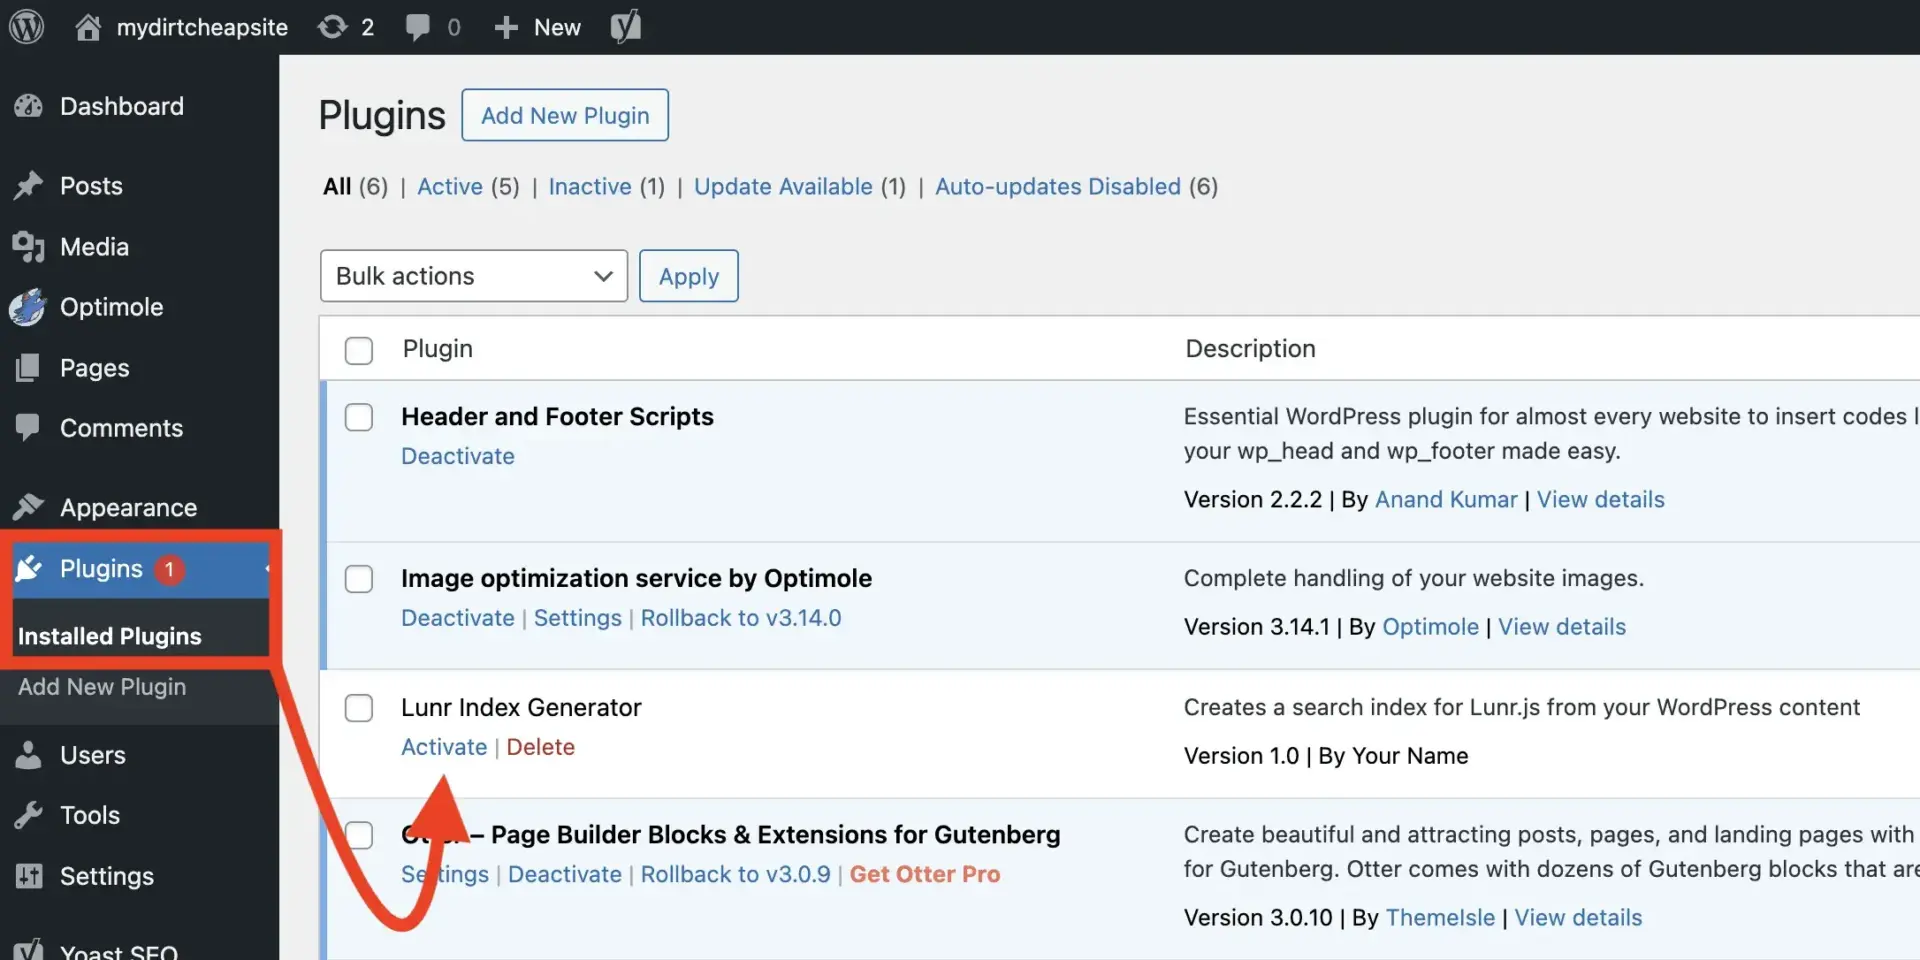
Task: Check the select-all plugins checkbox
Action: coord(358,350)
